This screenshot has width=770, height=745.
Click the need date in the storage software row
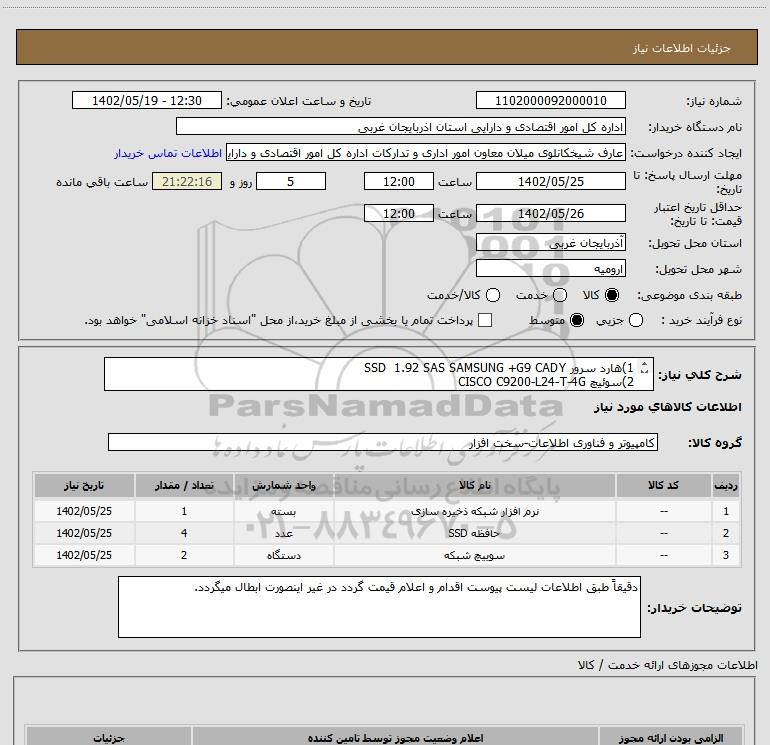[x=84, y=511]
